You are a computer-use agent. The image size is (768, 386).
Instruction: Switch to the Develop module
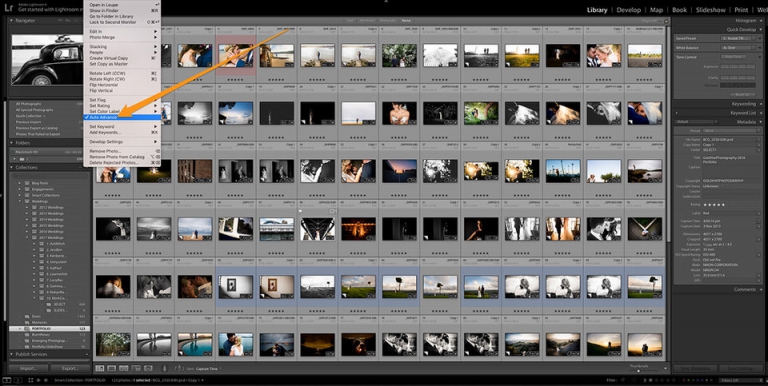coord(628,10)
